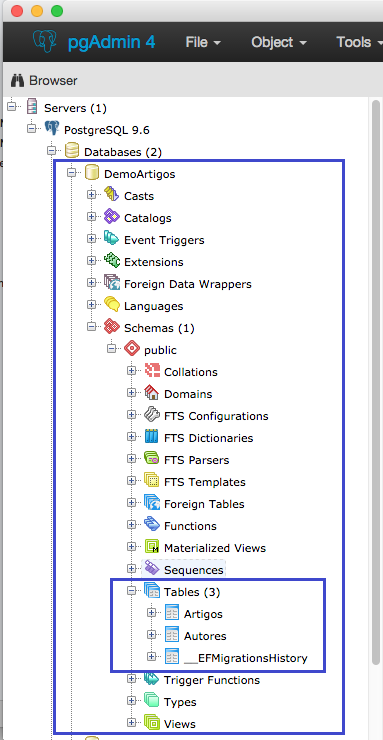Viewport: 383px width, 740px height.
Task: Select the Event Triggers icon
Action: [112, 239]
